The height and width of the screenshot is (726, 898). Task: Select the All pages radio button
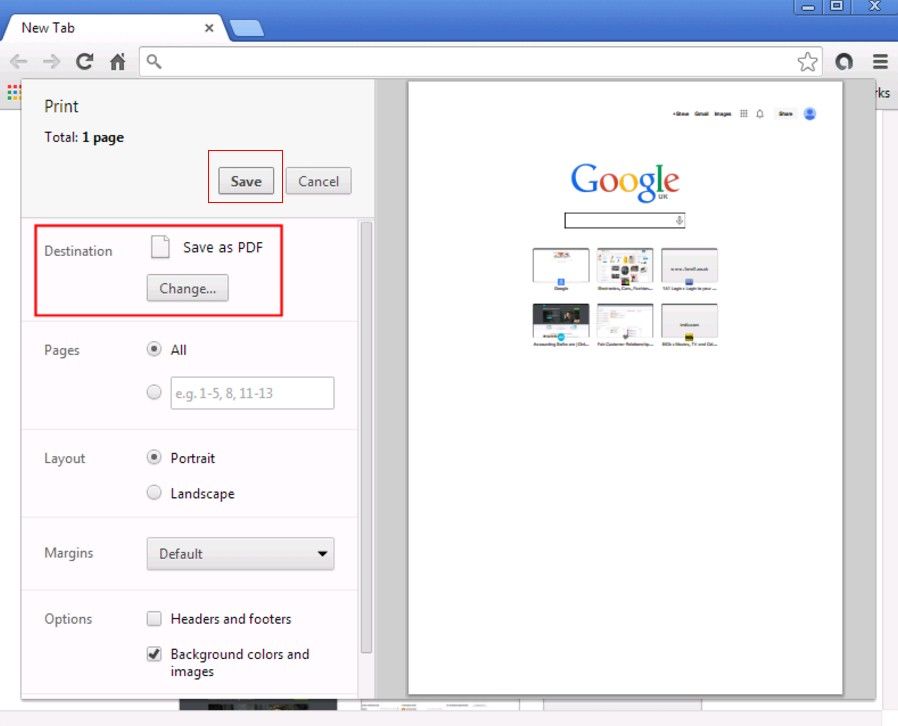pos(153,349)
